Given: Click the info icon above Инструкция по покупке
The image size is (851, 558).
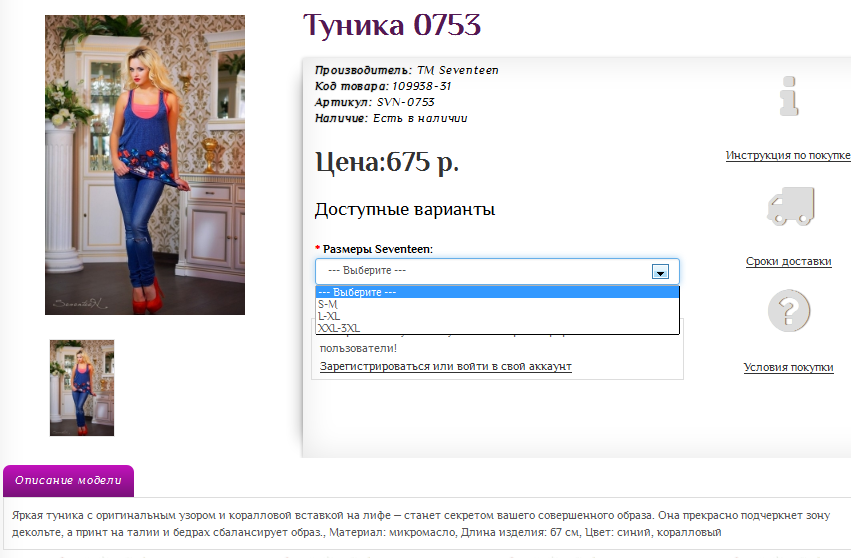Looking at the screenshot, I should (x=789, y=96).
